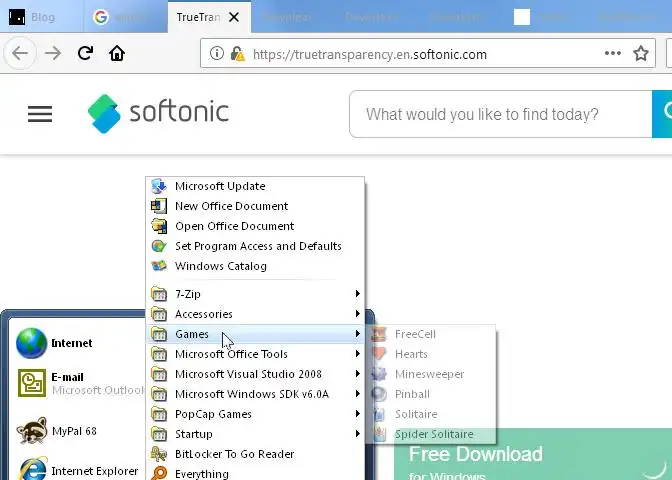
Task: Open E-mail Microsoft Outlook in Start menu
Action: click(78, 383)
